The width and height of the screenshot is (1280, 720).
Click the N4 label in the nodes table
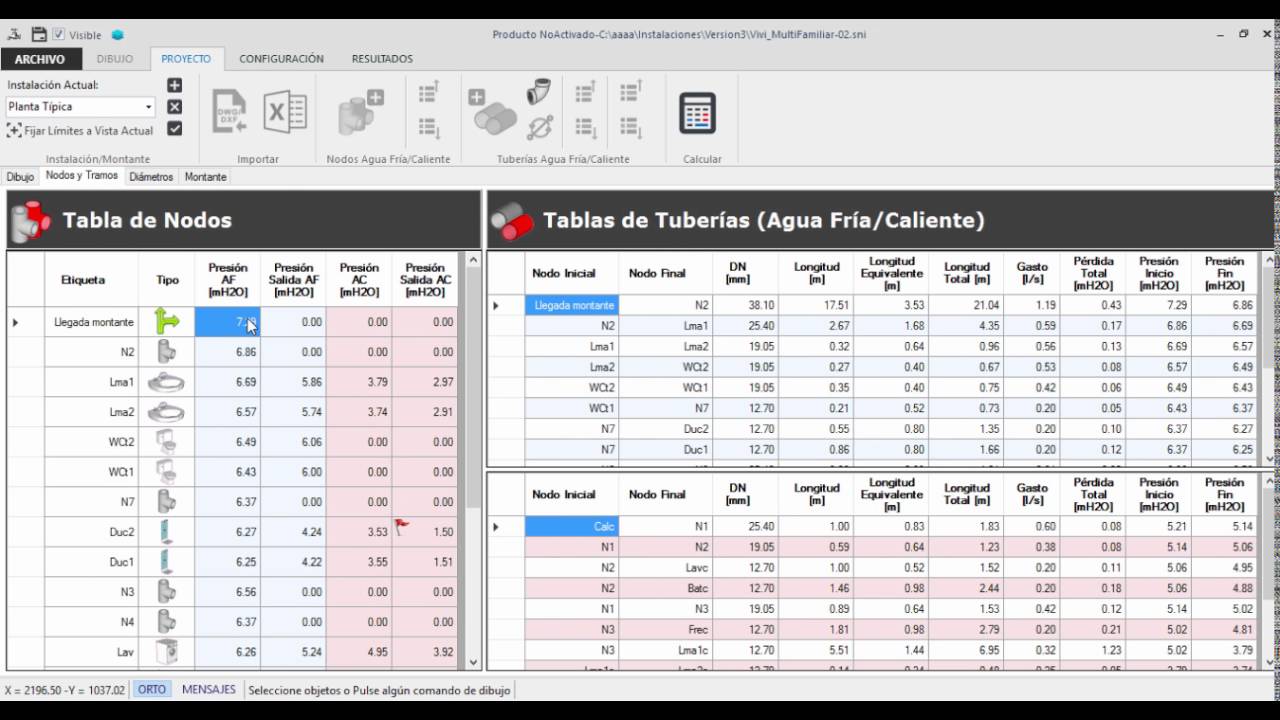click(93, 622)
